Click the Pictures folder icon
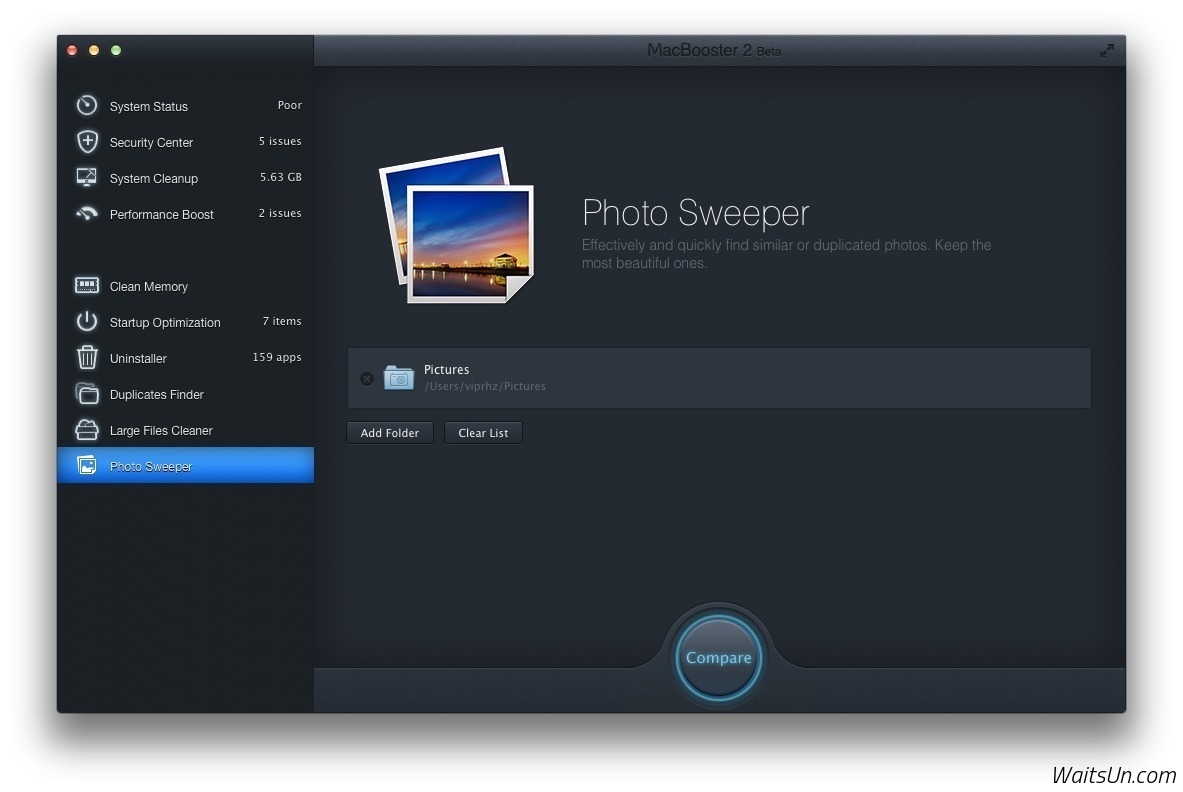The width and height of the screenshot is (1183, 792). point(399,377)
